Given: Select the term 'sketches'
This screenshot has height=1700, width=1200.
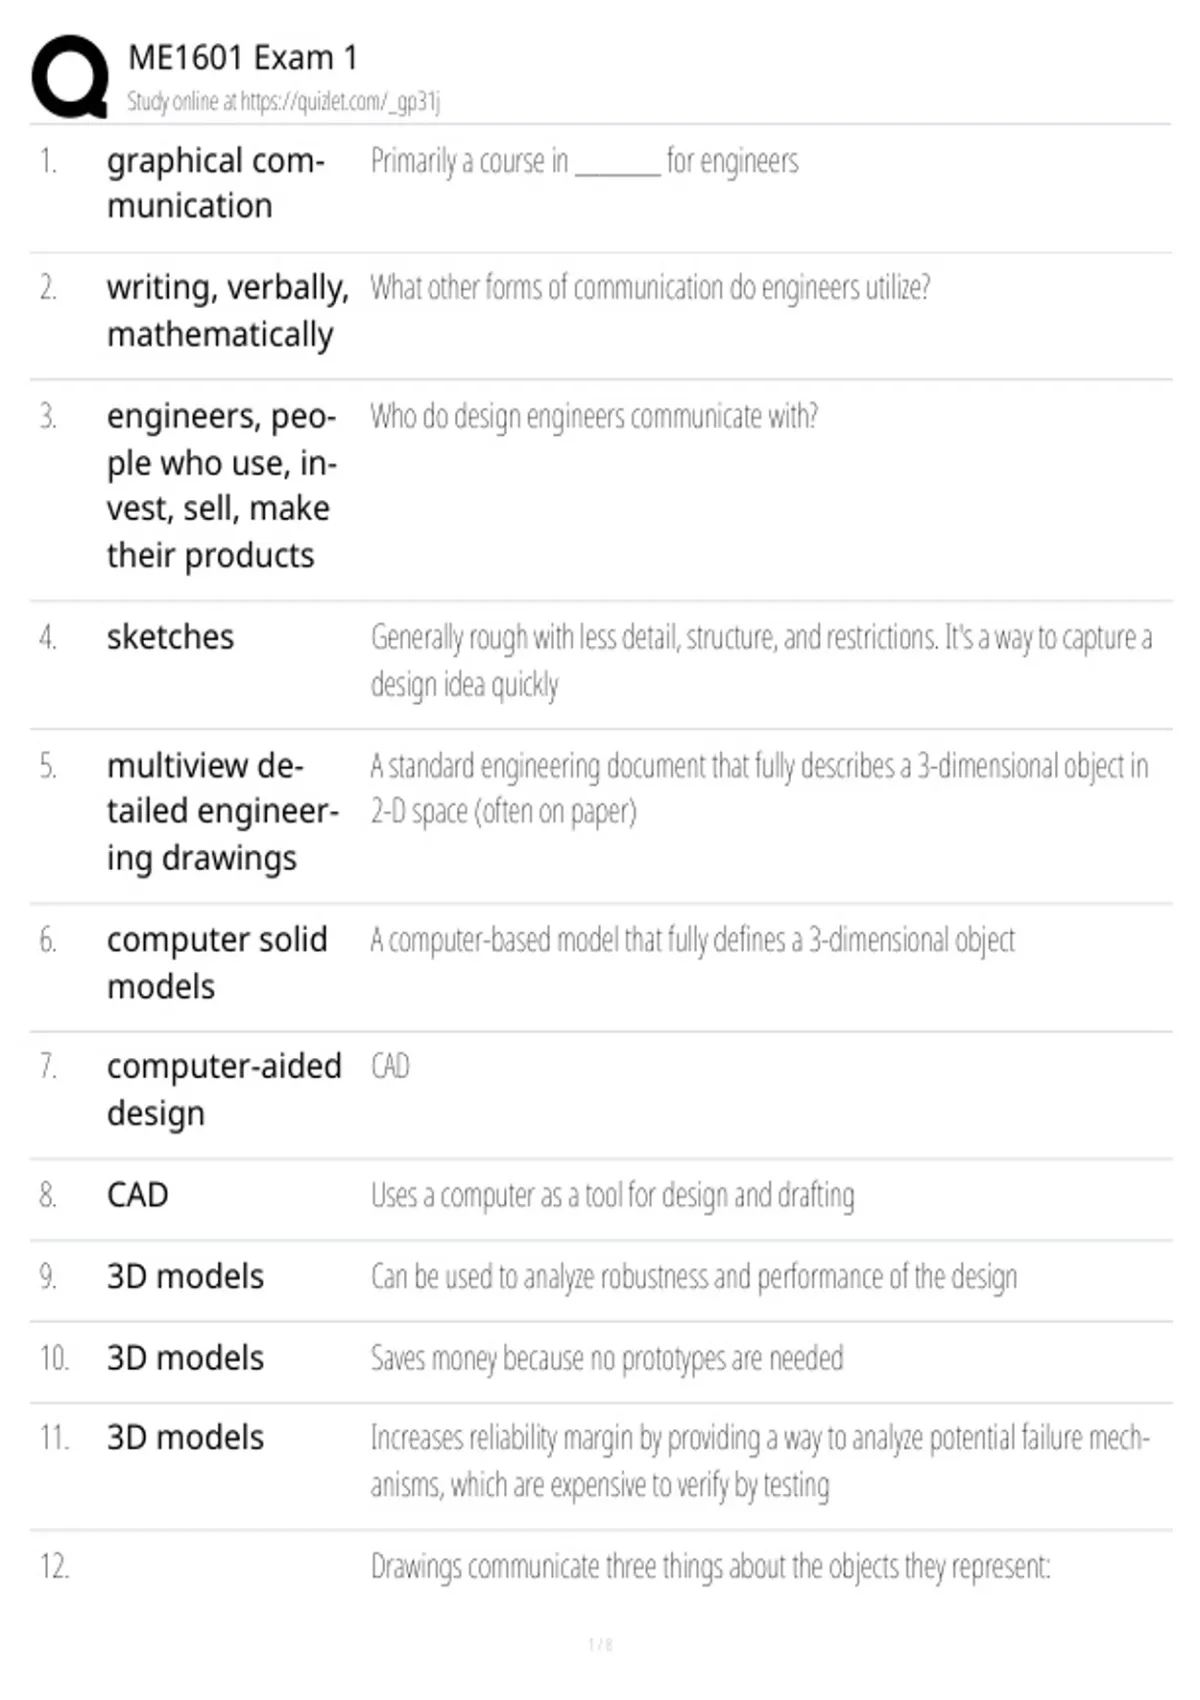Looking at the screenshot, I should tap(170, 637).
